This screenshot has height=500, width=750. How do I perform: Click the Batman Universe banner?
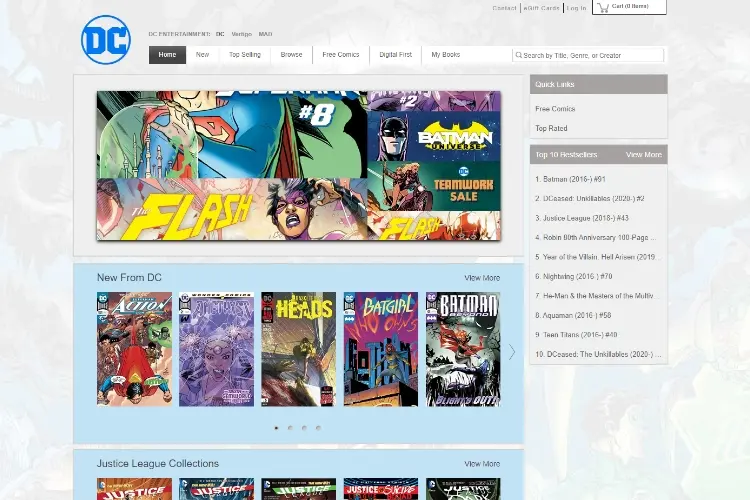point(434,136)
